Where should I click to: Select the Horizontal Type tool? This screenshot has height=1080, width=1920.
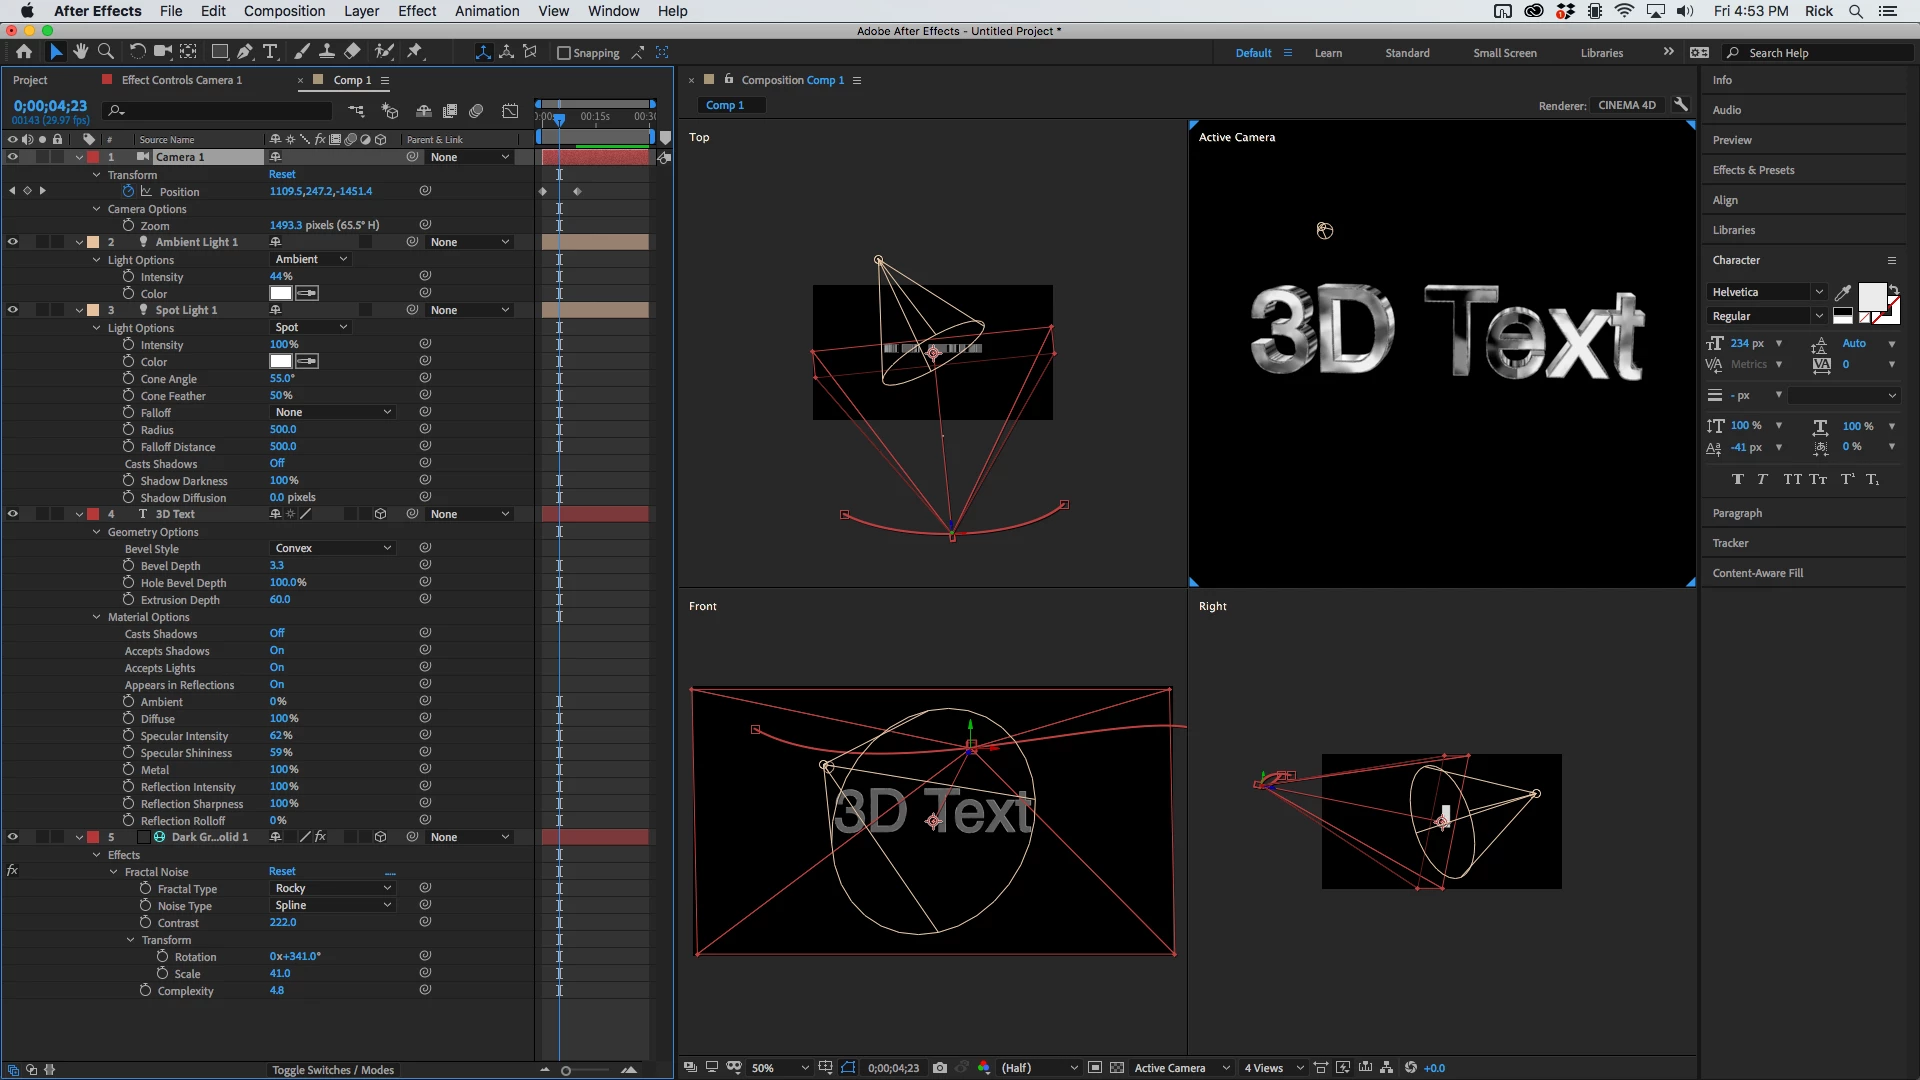tap(270, 52)
